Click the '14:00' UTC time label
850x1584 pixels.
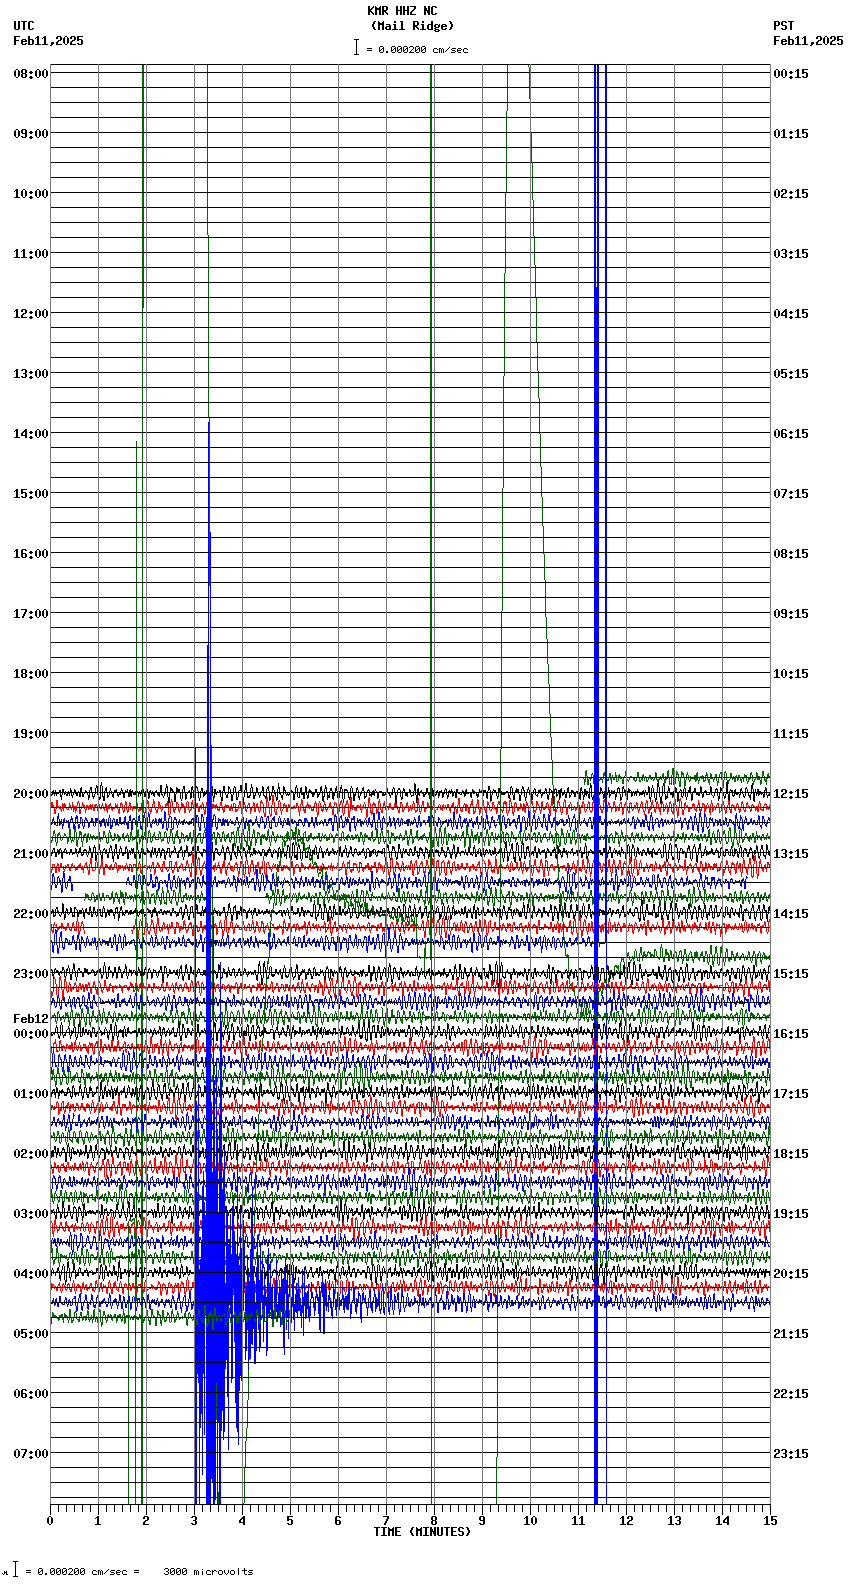coord(31,434)
